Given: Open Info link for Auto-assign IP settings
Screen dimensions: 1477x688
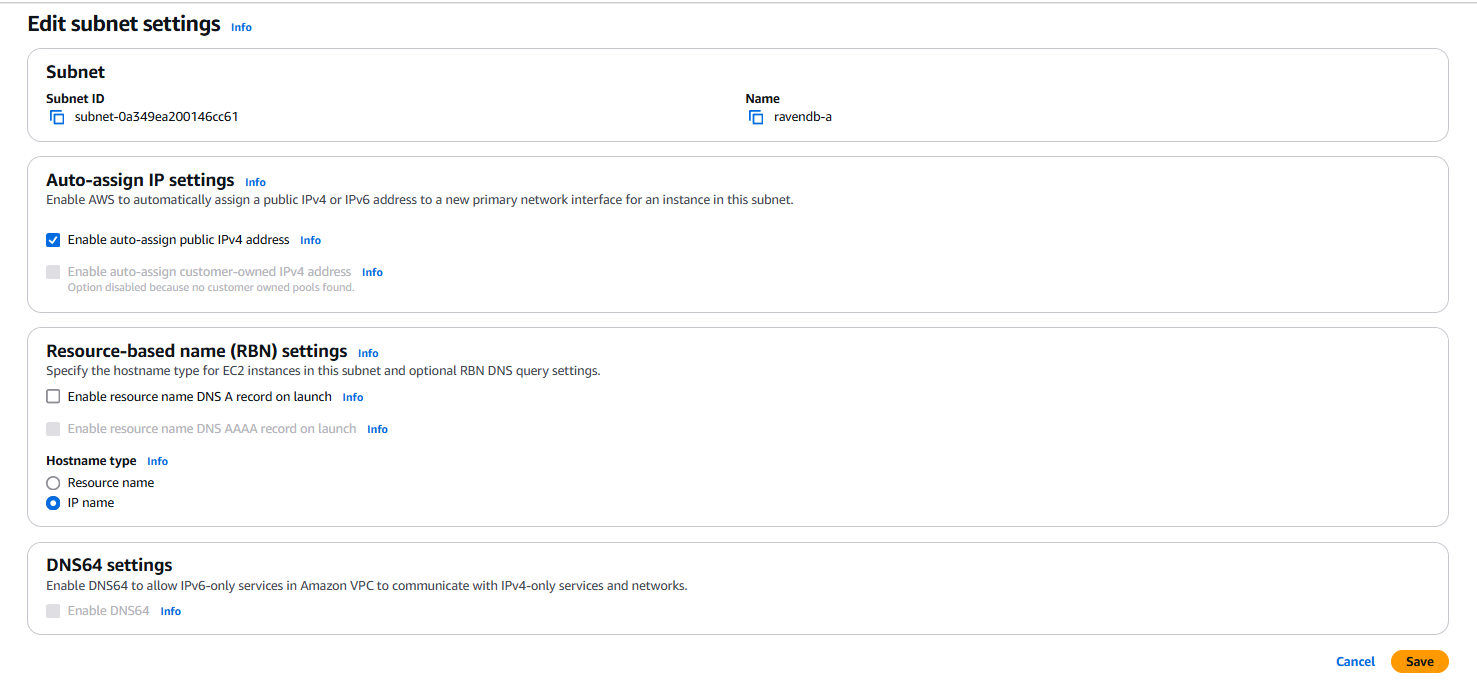Looking at the screenshot, I should [x=255, y=183].
